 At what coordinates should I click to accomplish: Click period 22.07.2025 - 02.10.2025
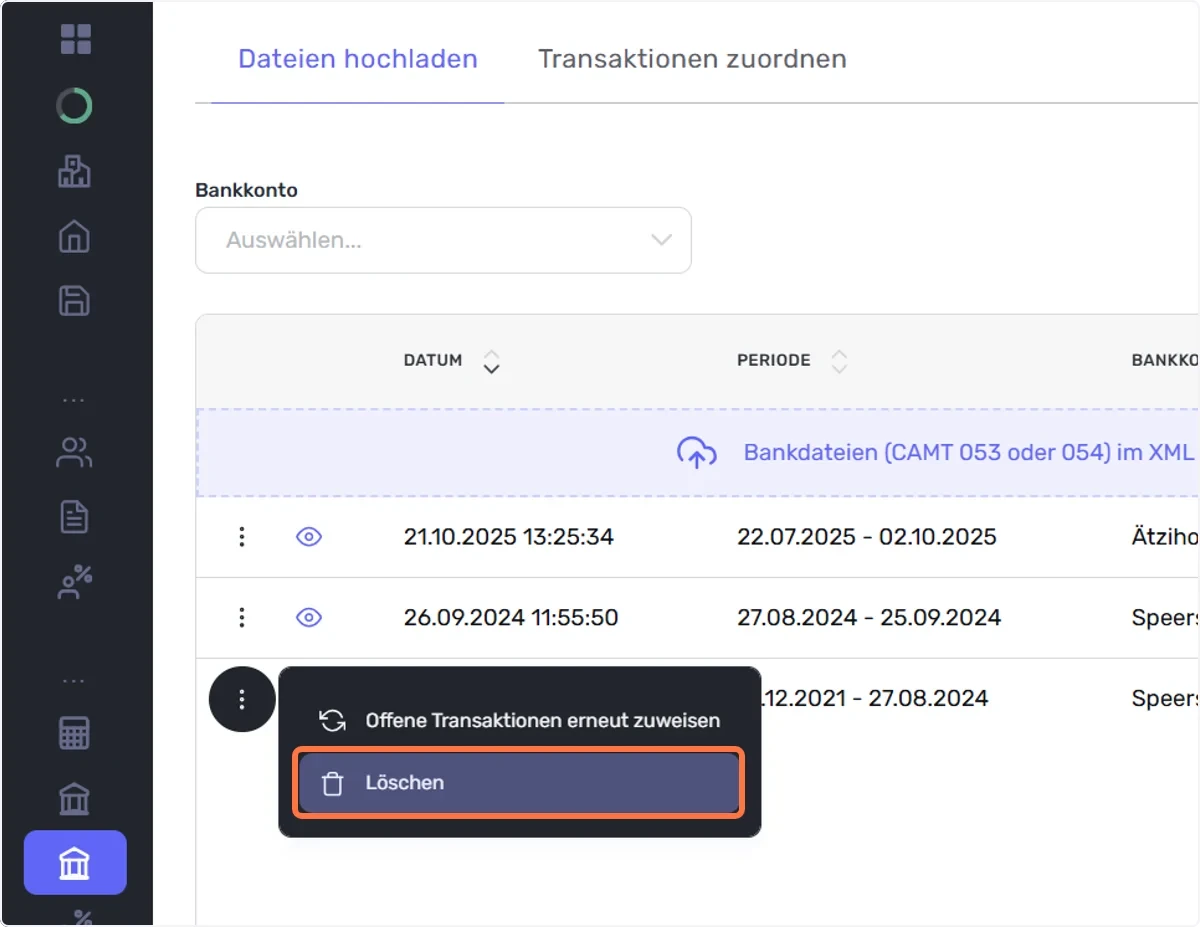point(867,537)
